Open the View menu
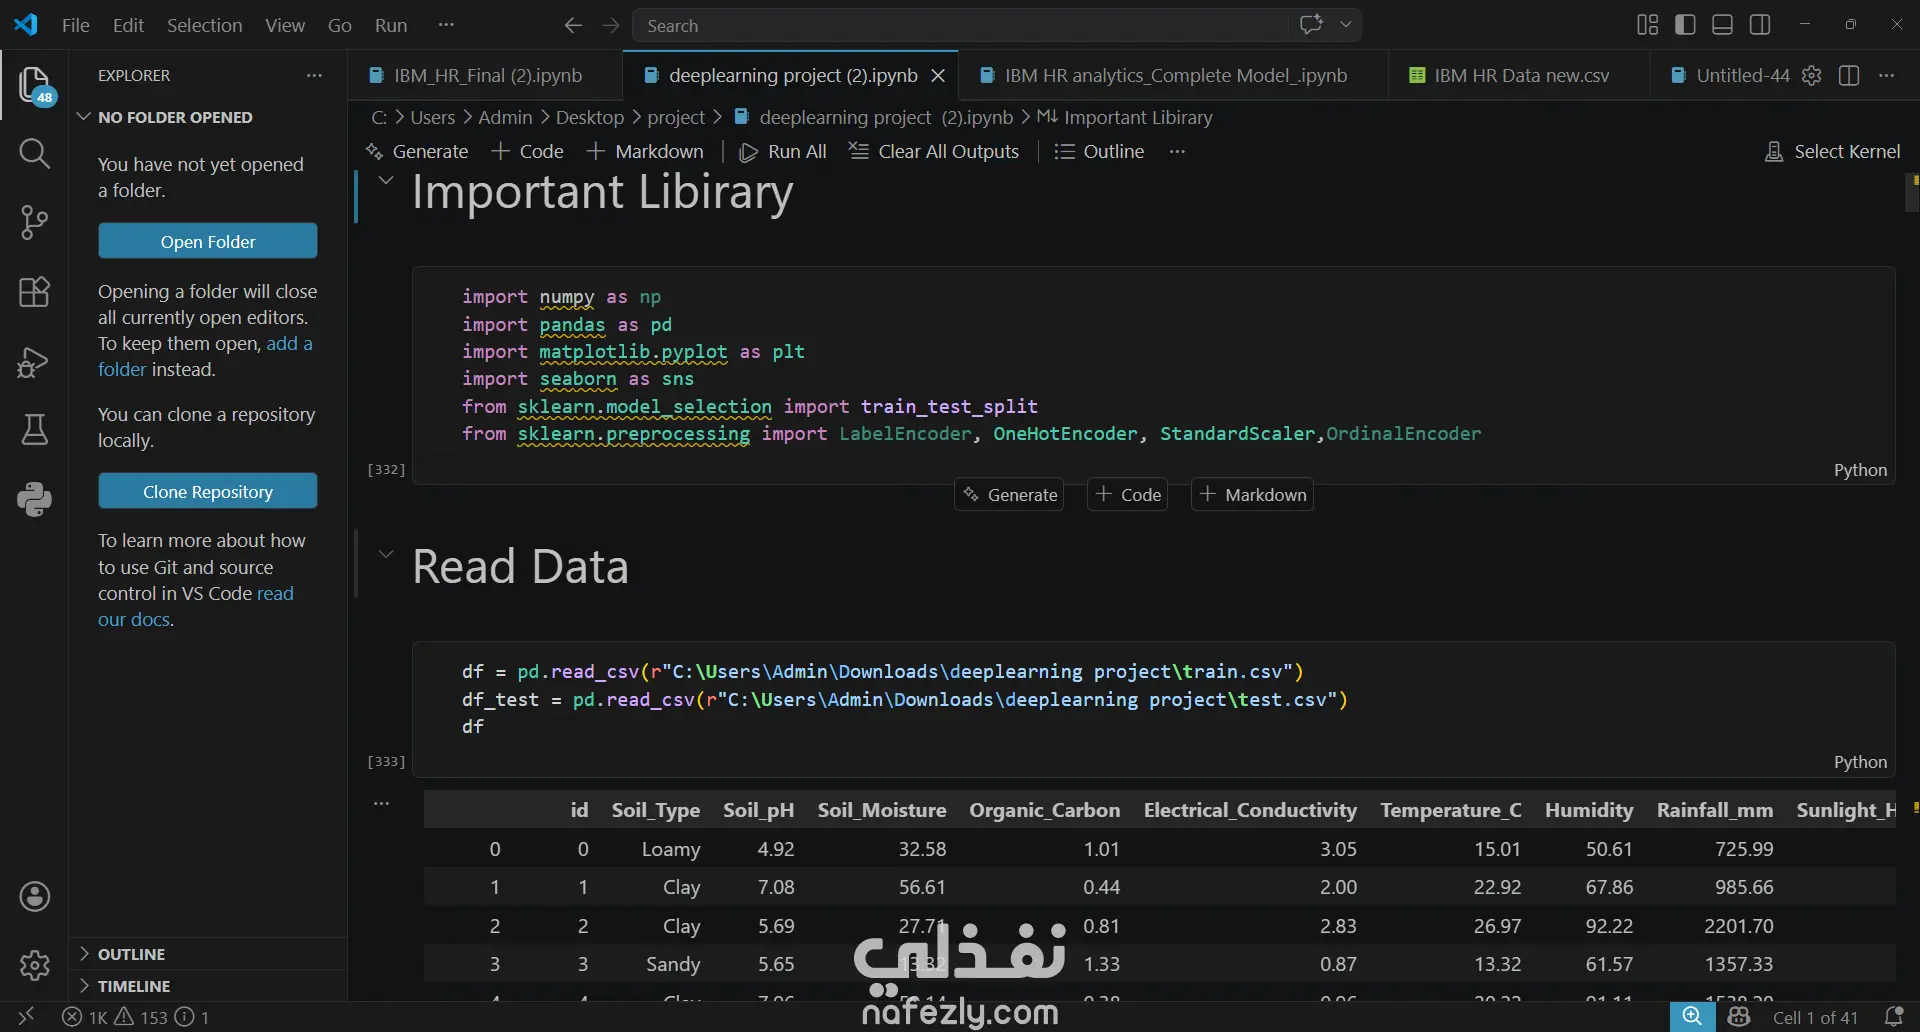1920x1032 pixels. 285,25
